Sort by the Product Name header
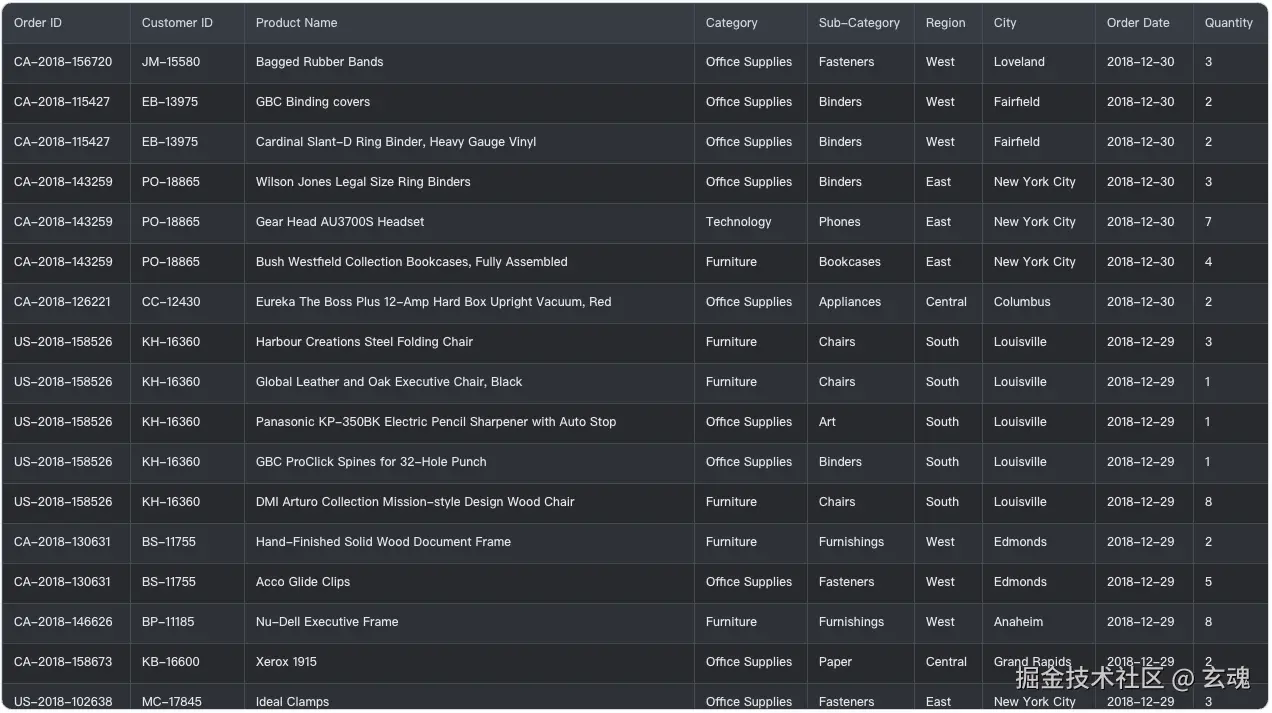The width and height of the screenshot is (1272, 713). [x=296, y=23]
